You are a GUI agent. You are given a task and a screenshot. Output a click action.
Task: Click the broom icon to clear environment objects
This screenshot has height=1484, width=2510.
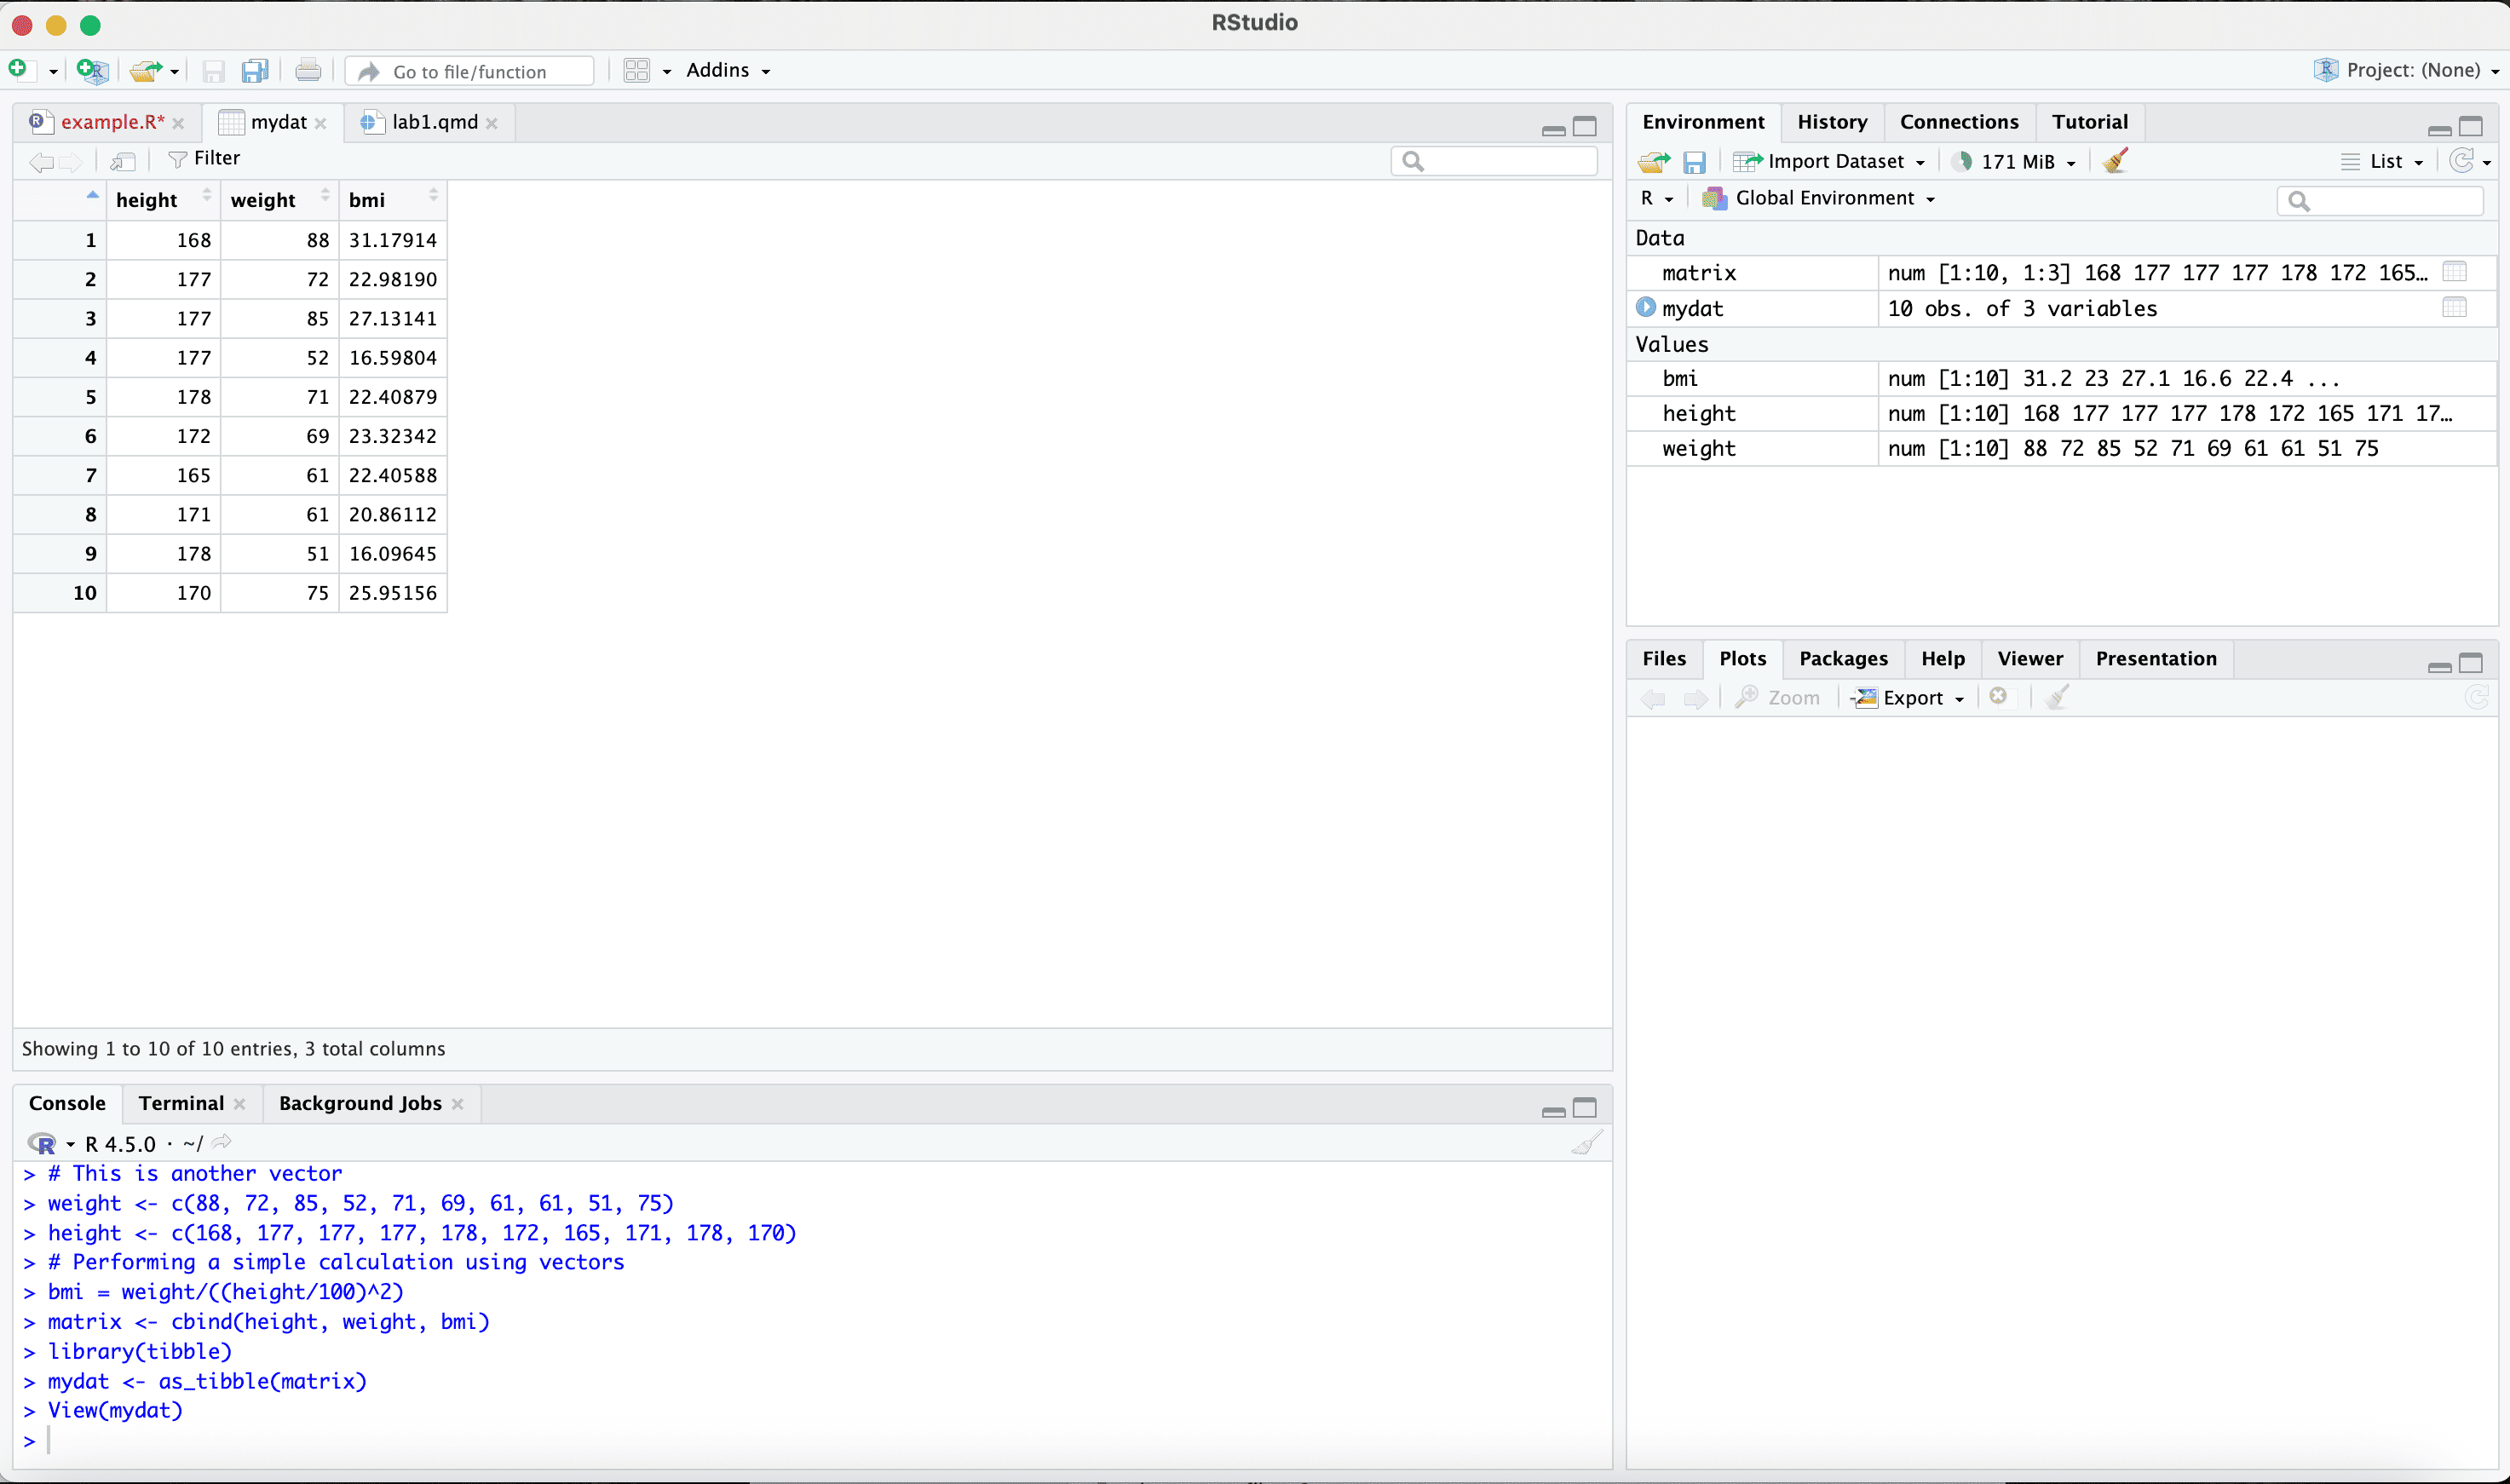click(x=2114, y=161)
